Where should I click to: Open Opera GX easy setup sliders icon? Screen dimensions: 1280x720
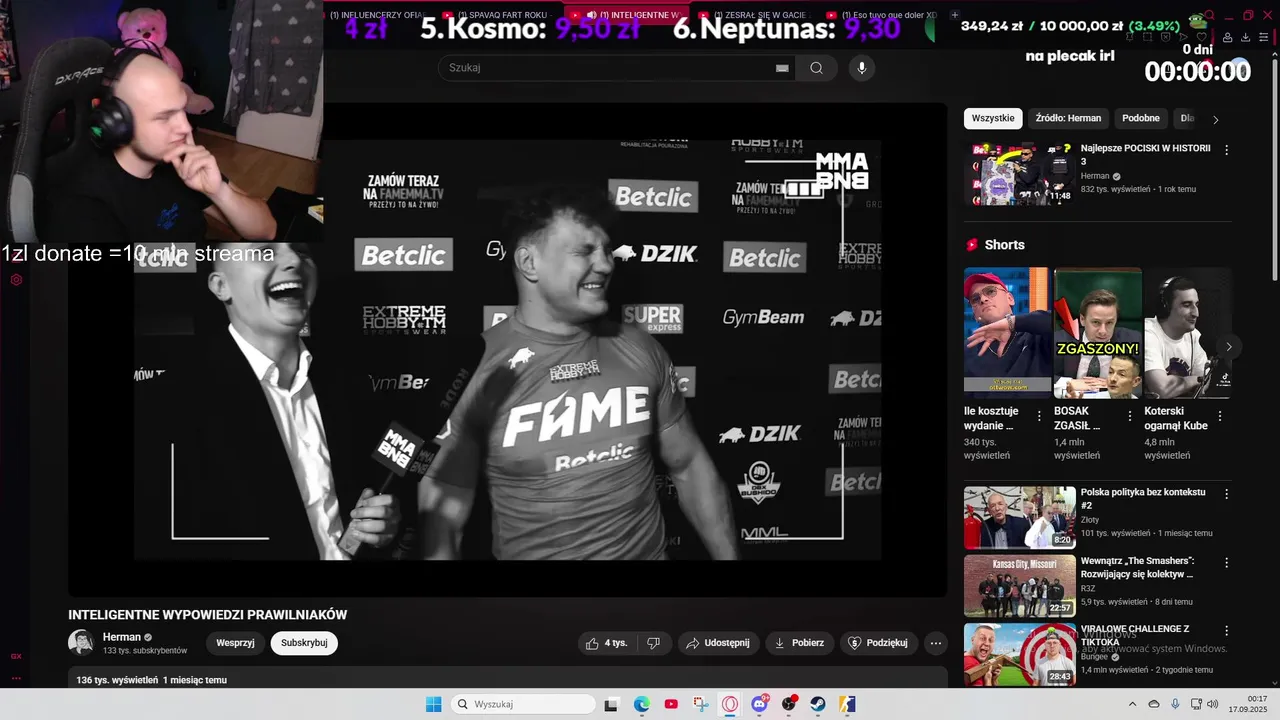1264,37
